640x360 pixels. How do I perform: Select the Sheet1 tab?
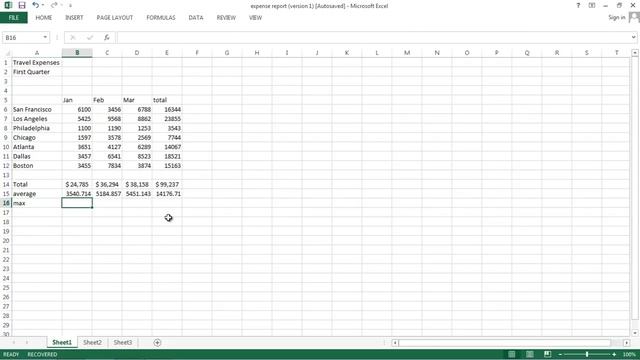point(62,342)
